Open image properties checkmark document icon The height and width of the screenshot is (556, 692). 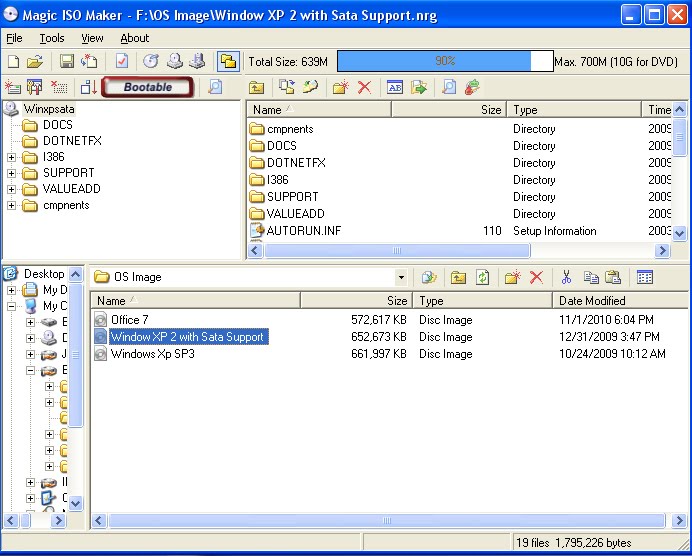[121, 61]
